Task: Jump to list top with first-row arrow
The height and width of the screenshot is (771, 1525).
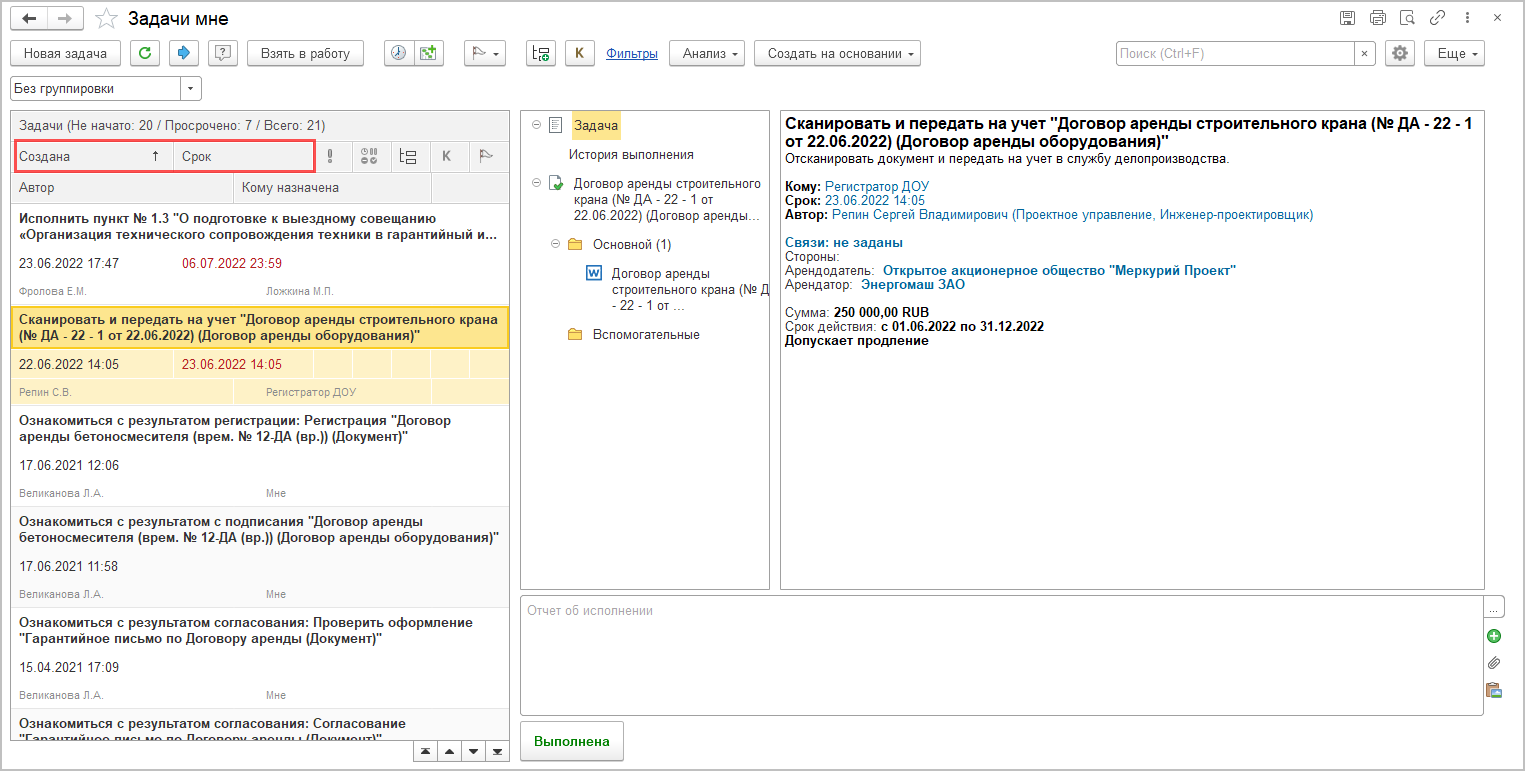Action: tap(426, 752)
